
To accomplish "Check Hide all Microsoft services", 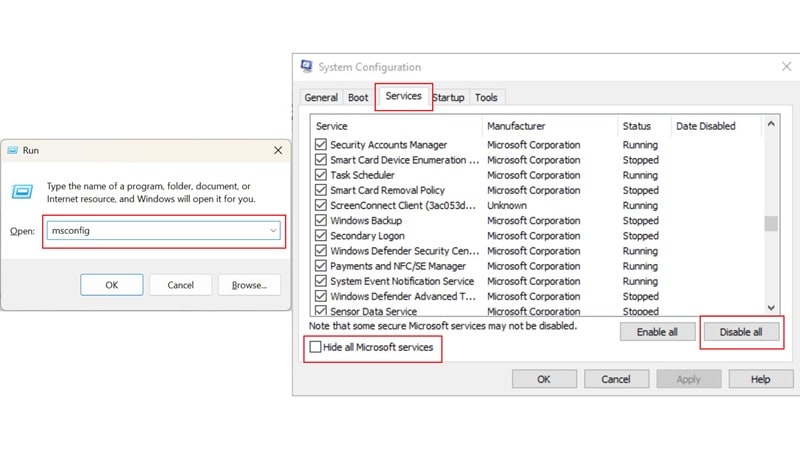I will pos(315,347).
